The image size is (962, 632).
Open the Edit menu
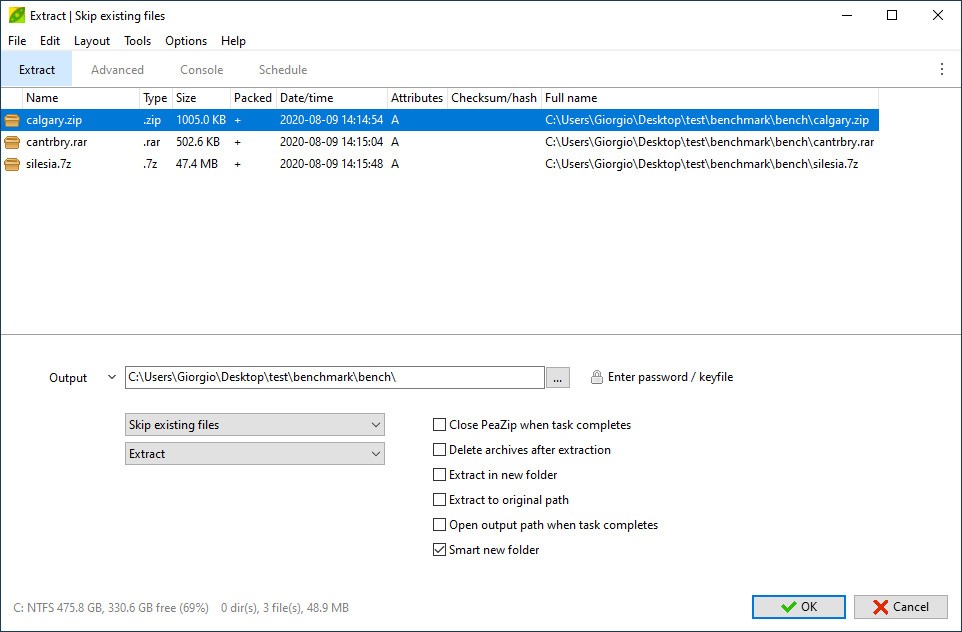tap(50, 40)
